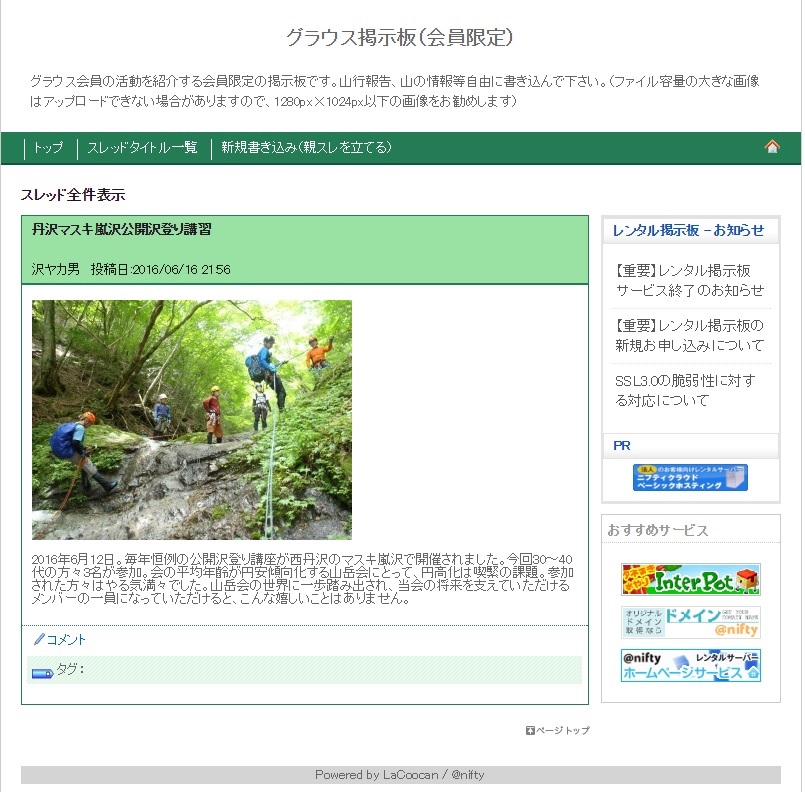Open the stream climbing photo thumbnail
The width and height of the screenshot is (805, 792).
coord(192,420)
